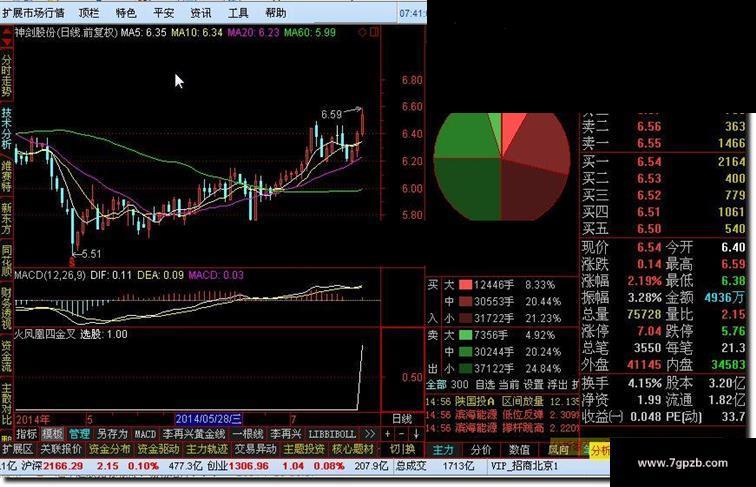Click 沪深 2166.29 index in status bar

coord(52,466)
